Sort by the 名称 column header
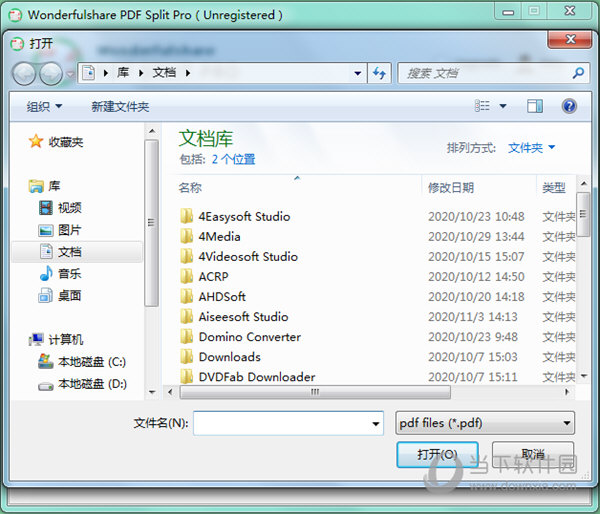 (190, 188)
